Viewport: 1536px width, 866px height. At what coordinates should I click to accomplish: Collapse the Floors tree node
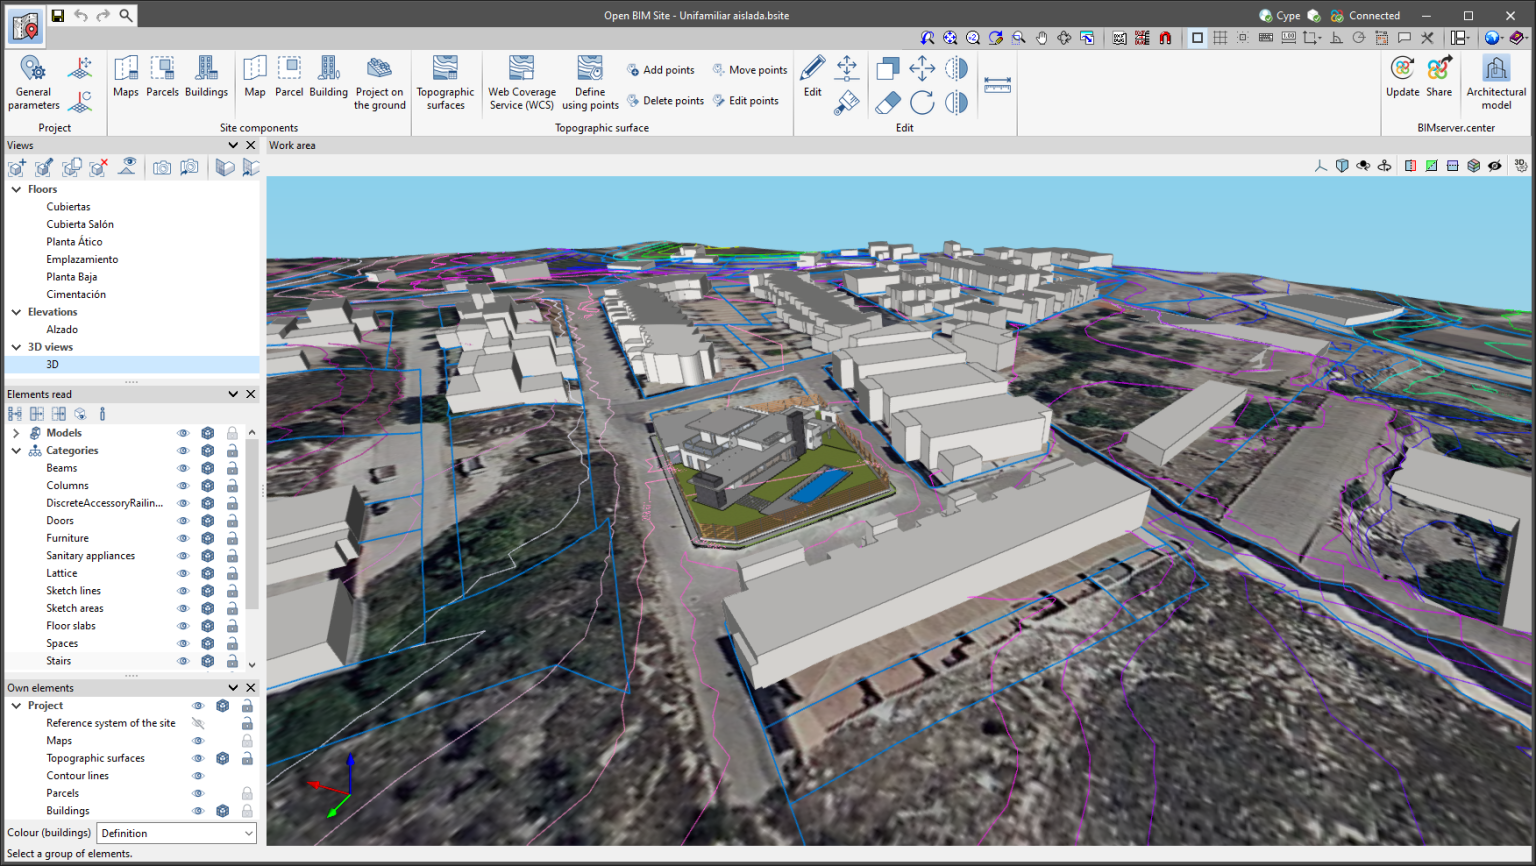coord(16,189)
